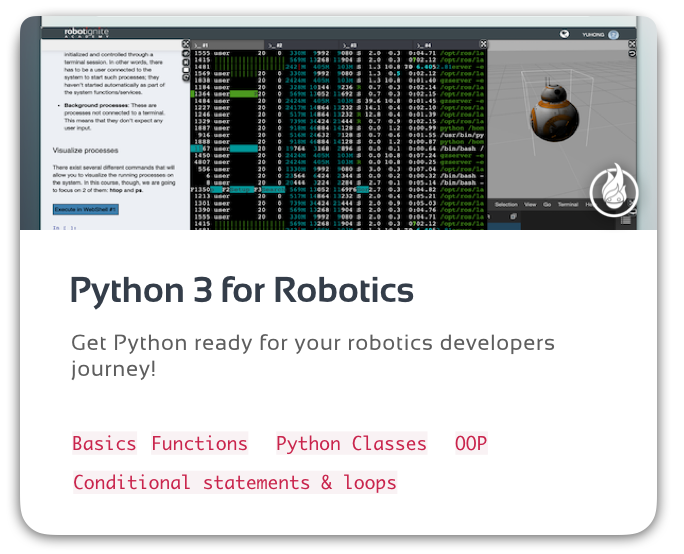Close the terminal panel with X icon
Screen dimensions: 684x554
pos(483,44)
